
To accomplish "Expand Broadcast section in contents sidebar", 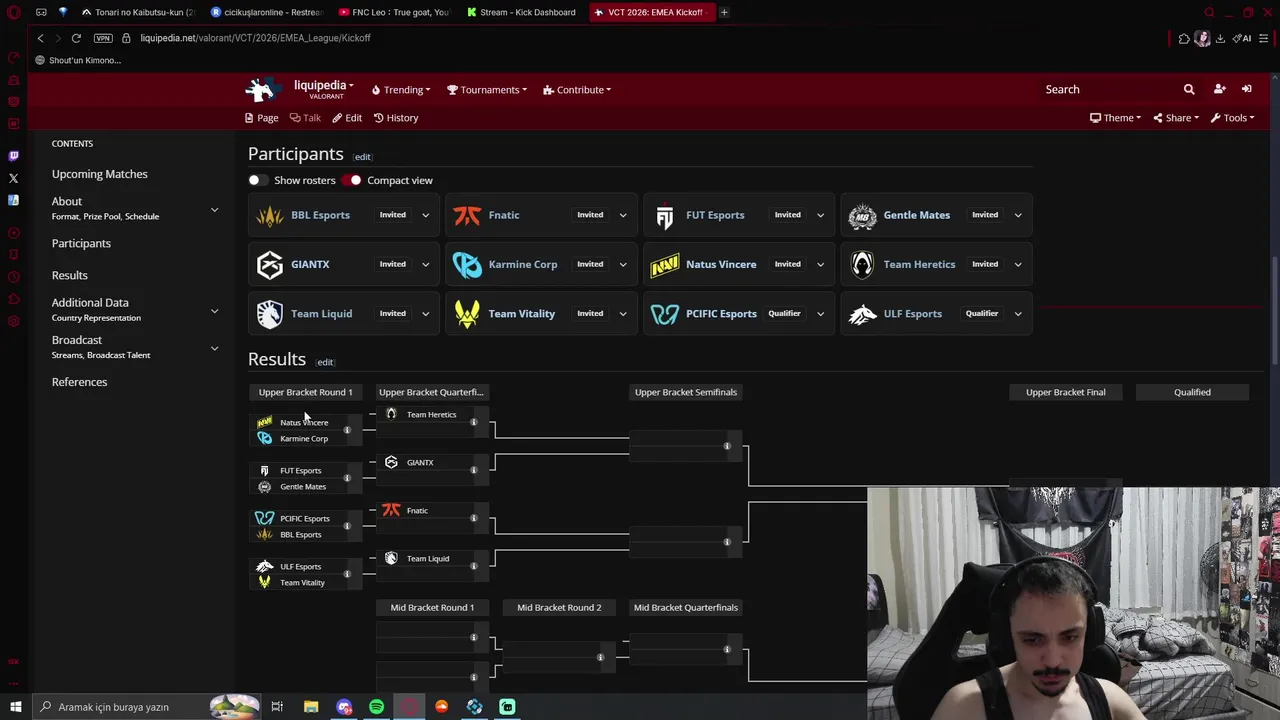I will point(214,348).
